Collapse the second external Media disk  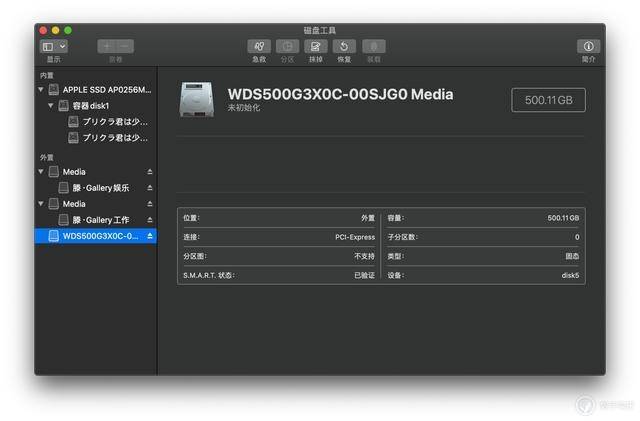point(41,203)
